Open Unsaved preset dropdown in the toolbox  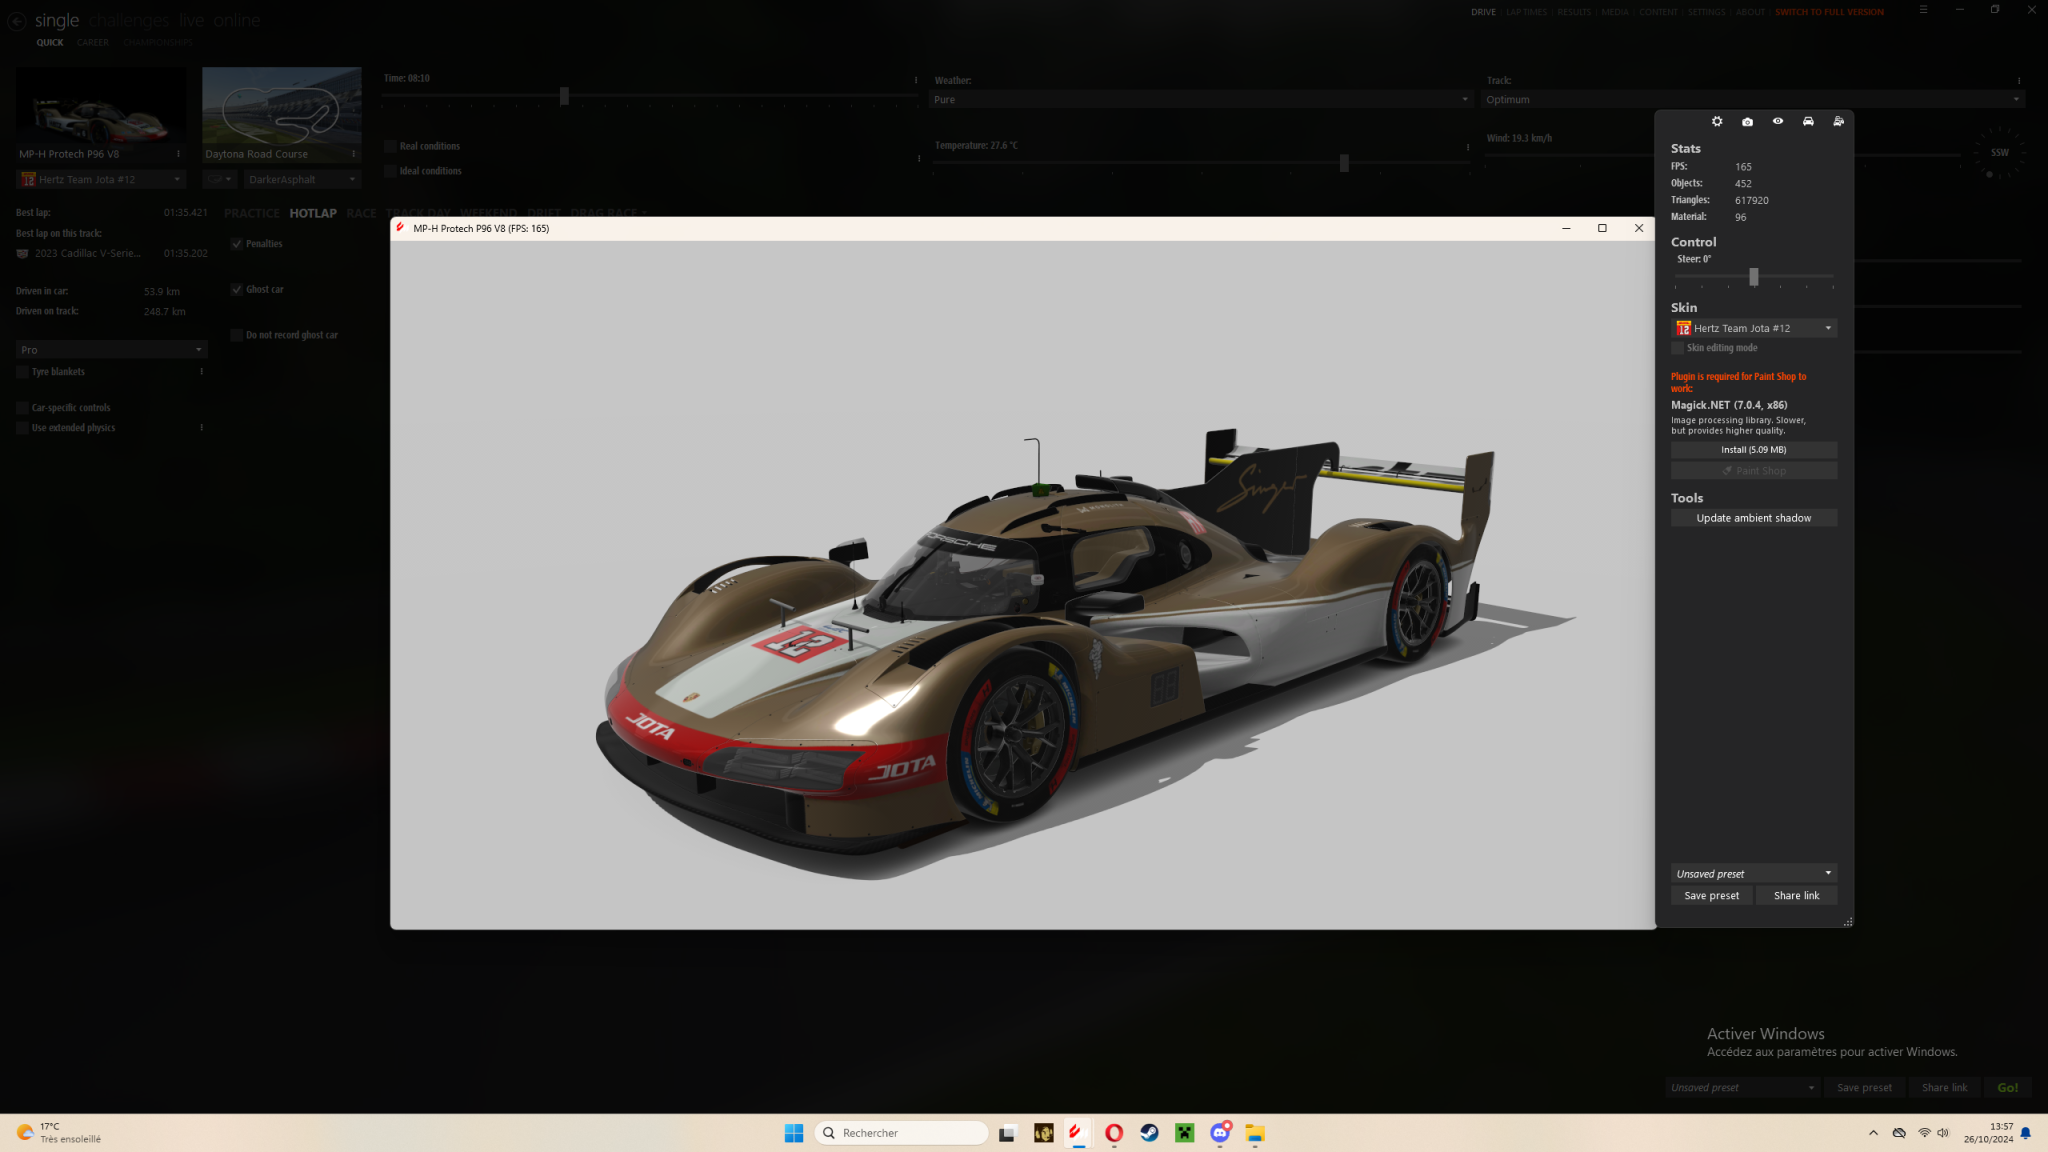click(1754, 874)
